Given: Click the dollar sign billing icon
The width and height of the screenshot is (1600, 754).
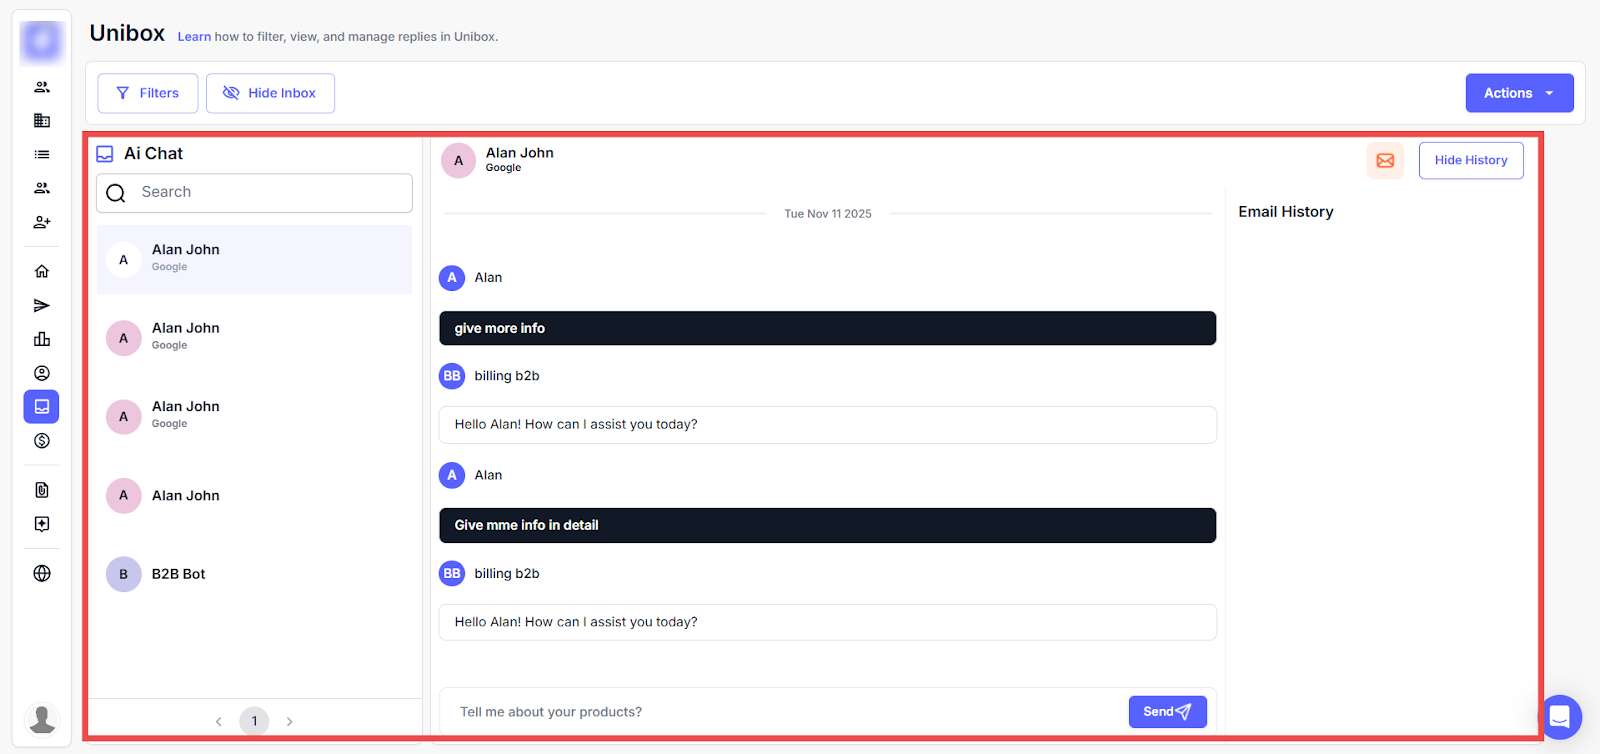Looking at the screenshot, I should pyautogui.click(x=42, y=441).
